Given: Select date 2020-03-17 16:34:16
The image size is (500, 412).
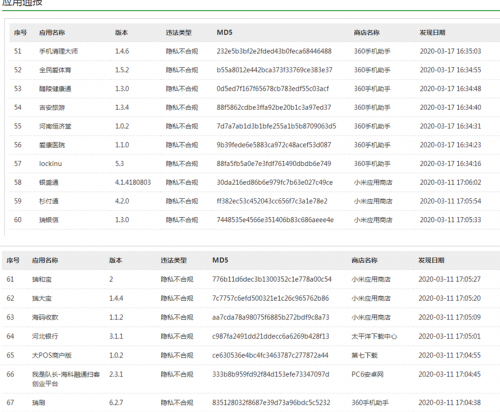Looking at the screenshot, I should pos(450,164).
